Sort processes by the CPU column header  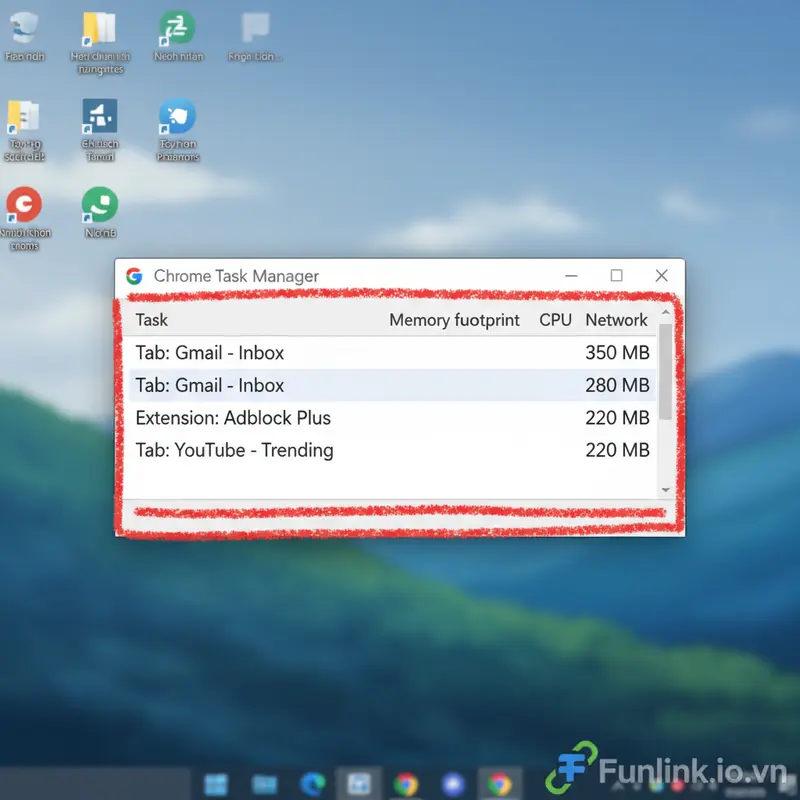(x=555, y=320)
